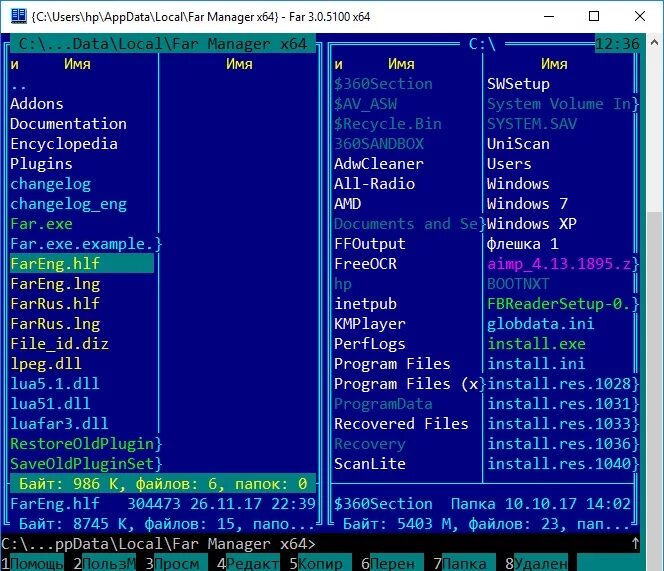664x571 pixels.
Task: Select the install.exe file
Action: 536,344
